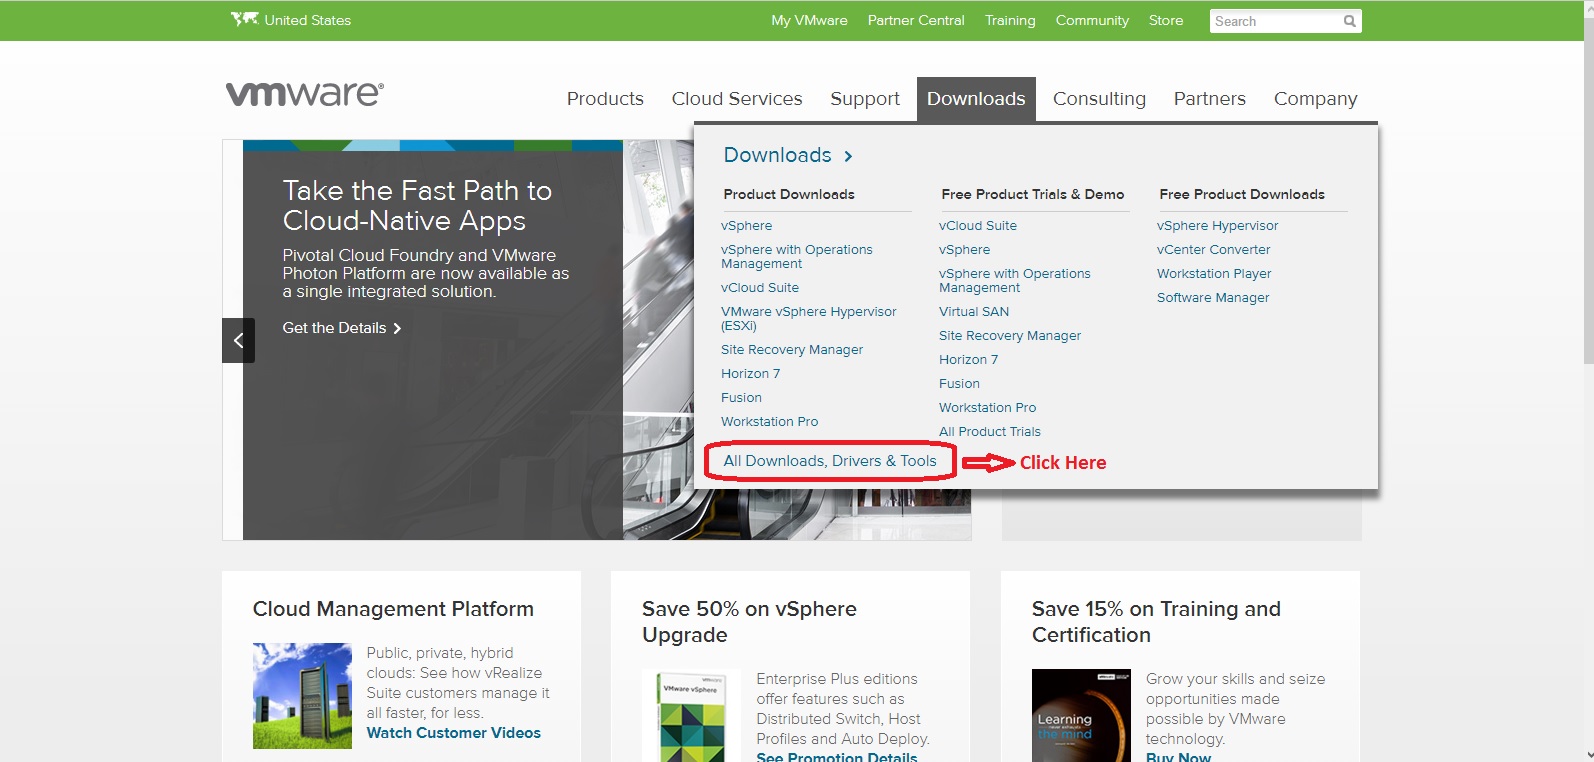The image size is (1594, 762).
Task: Visit the Community page
Action: tap(1092, 20)
